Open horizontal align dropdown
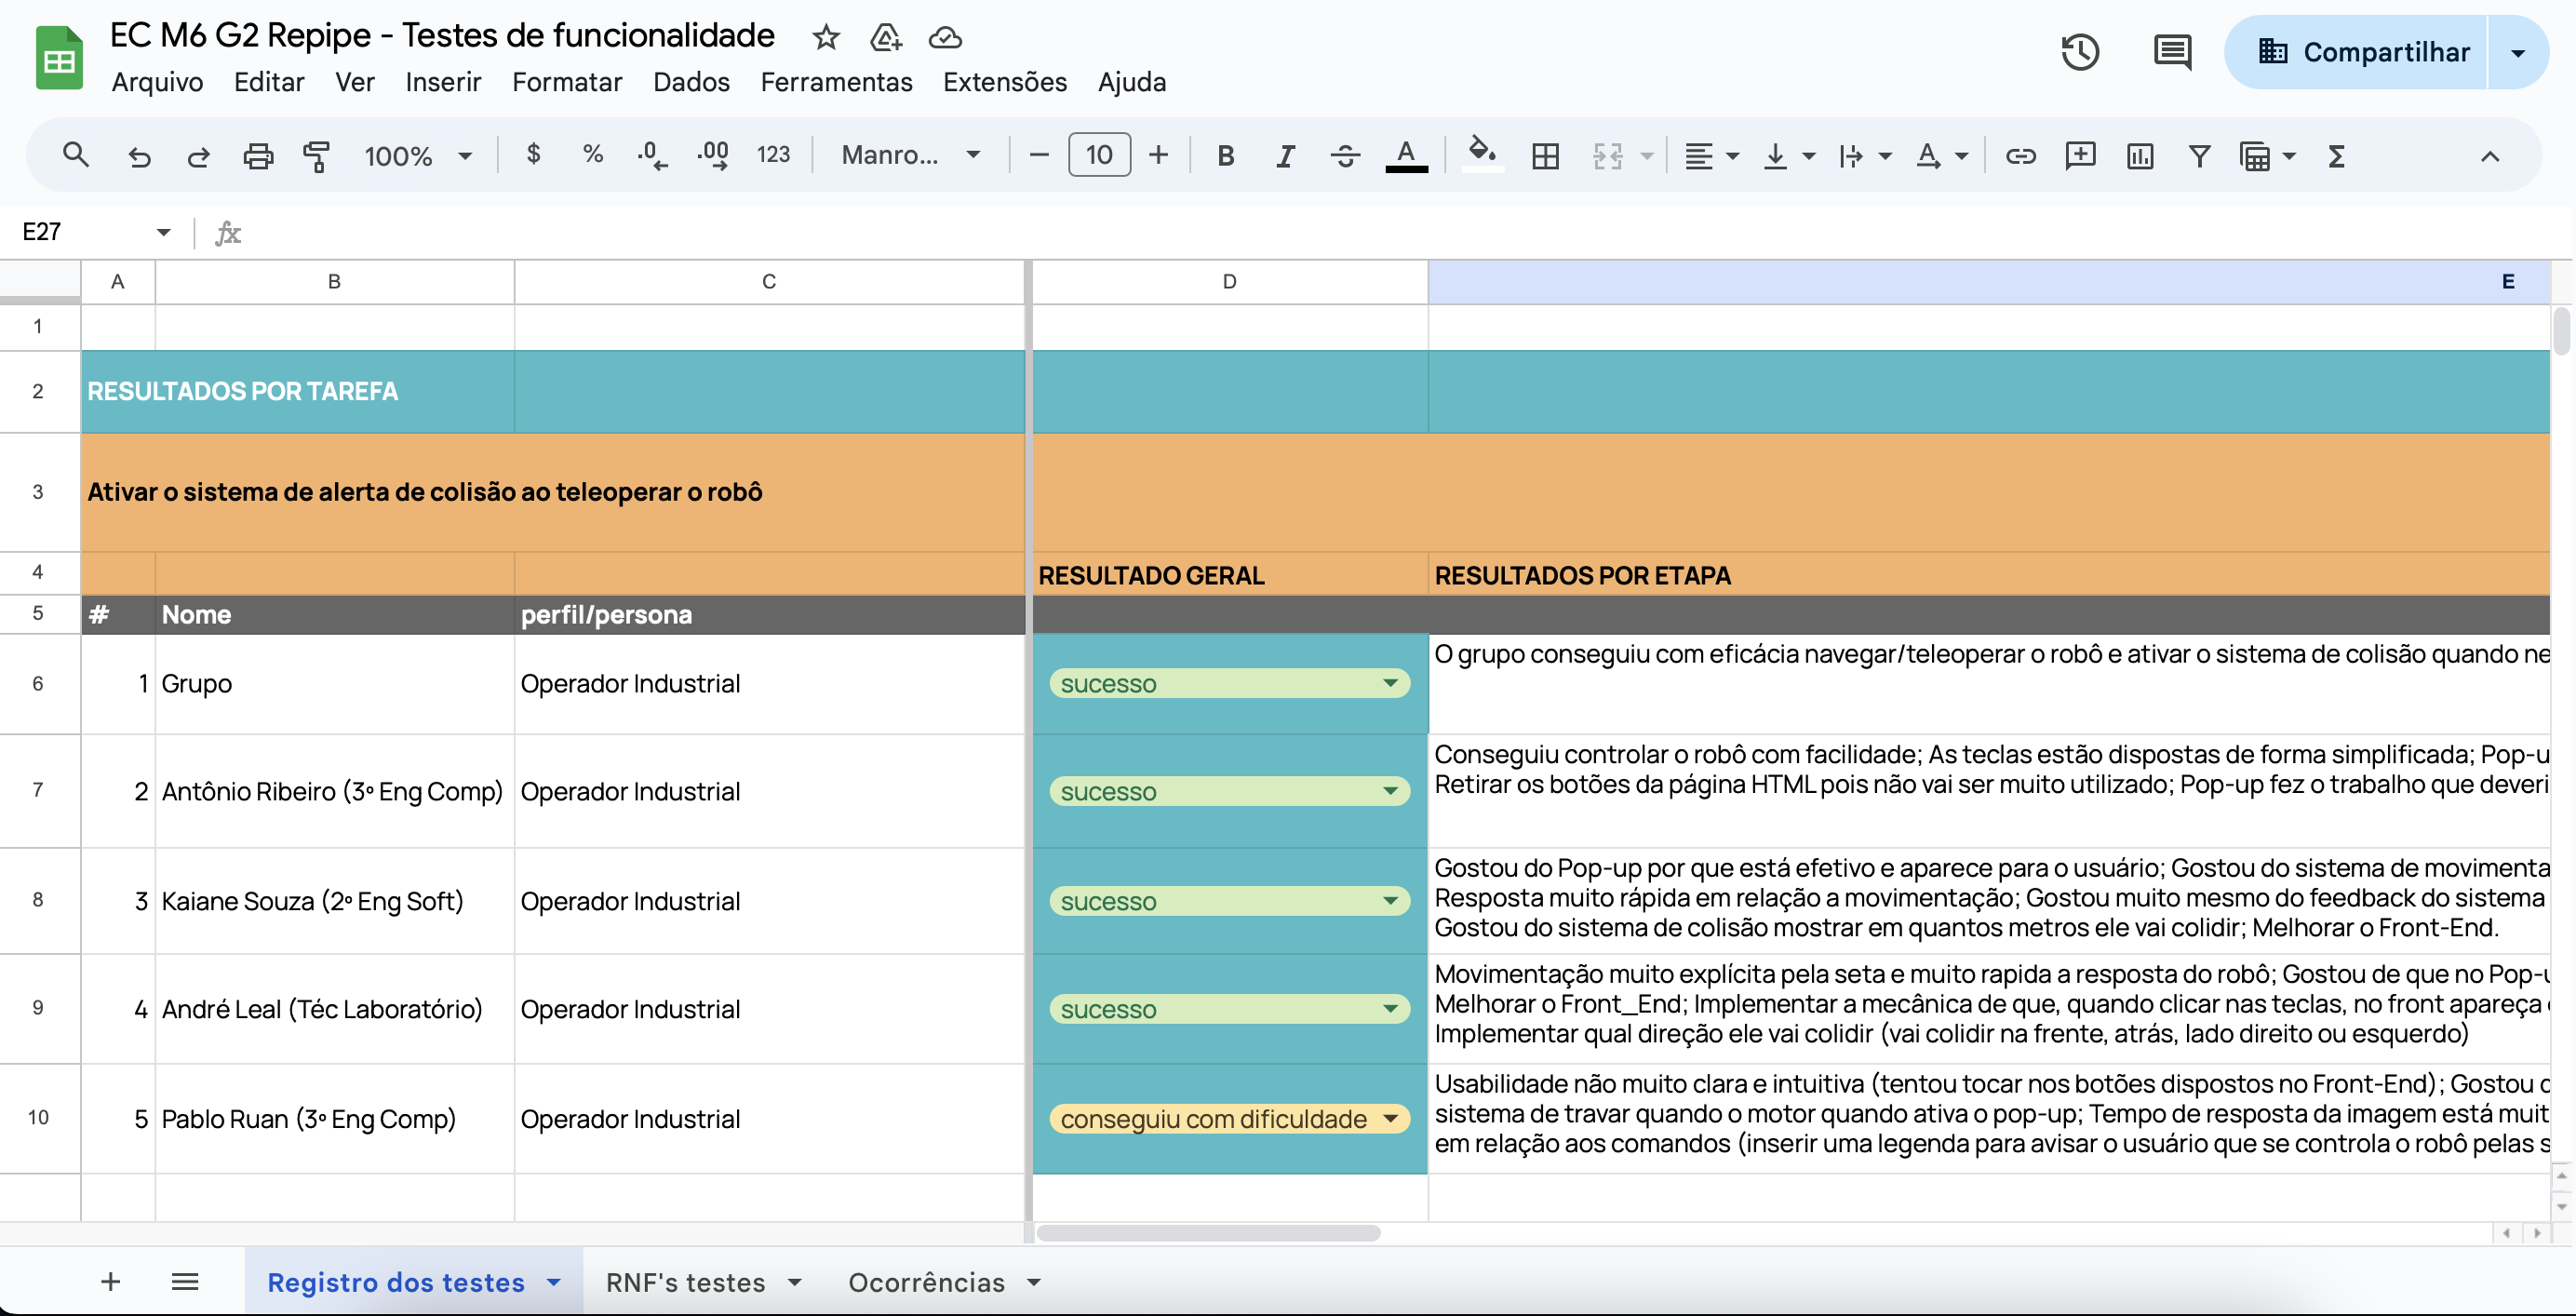Image resolution: width=2576 pixels, height=1316 pixels. tap(1711, 156)
